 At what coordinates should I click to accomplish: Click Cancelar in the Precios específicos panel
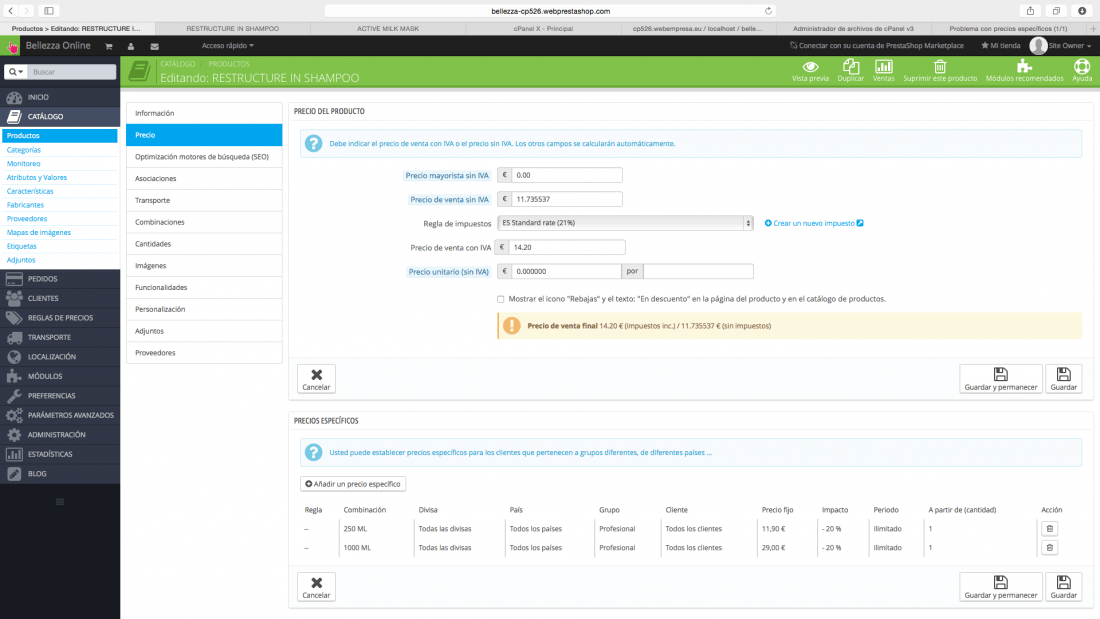pos(316,587)
